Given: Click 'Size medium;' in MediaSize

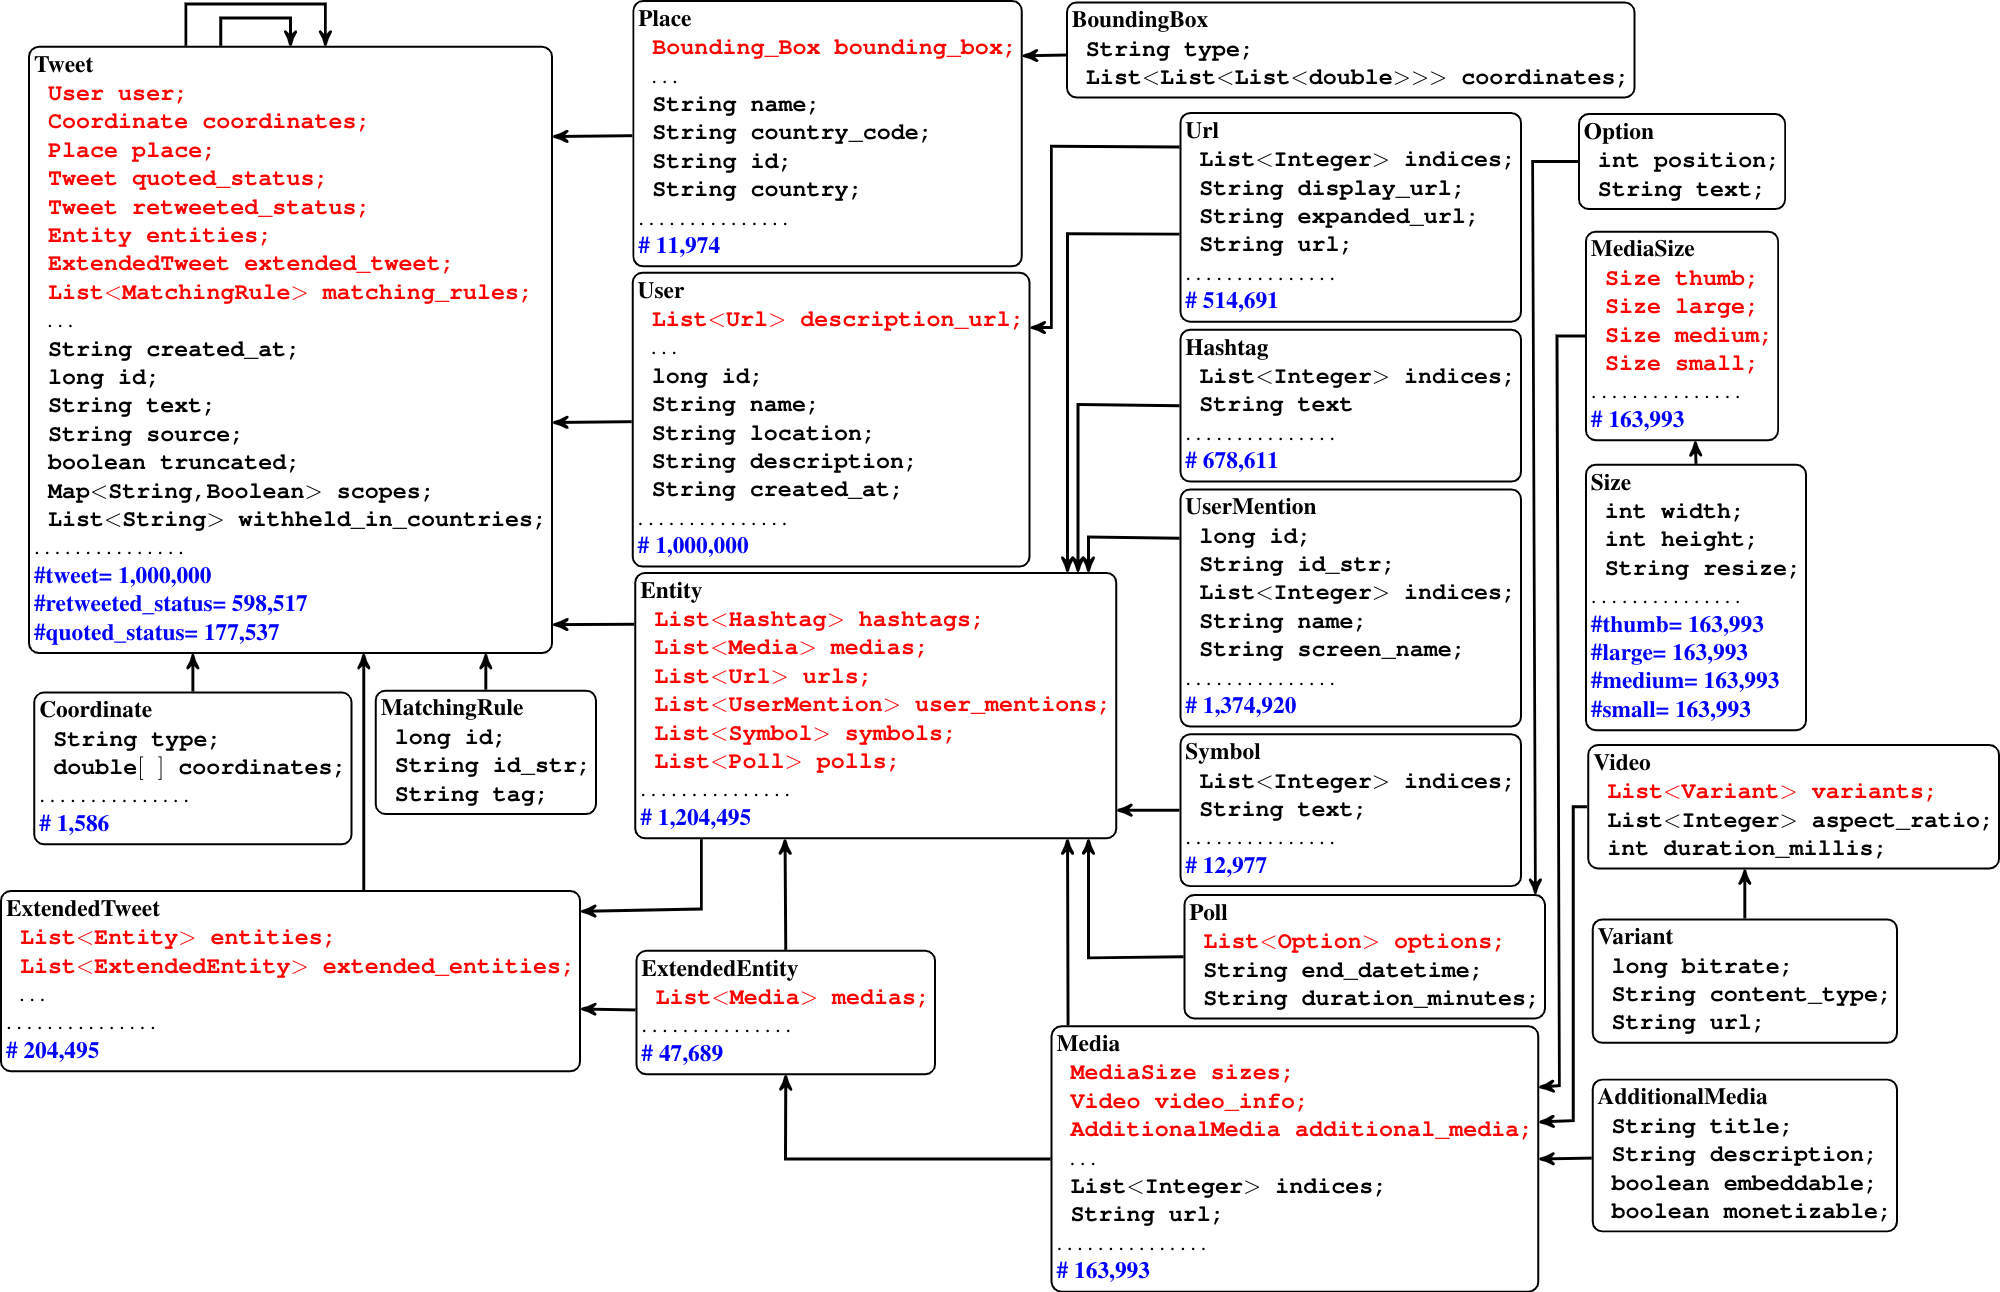Looking at the screenshot, I should (x=1687, y=336).
